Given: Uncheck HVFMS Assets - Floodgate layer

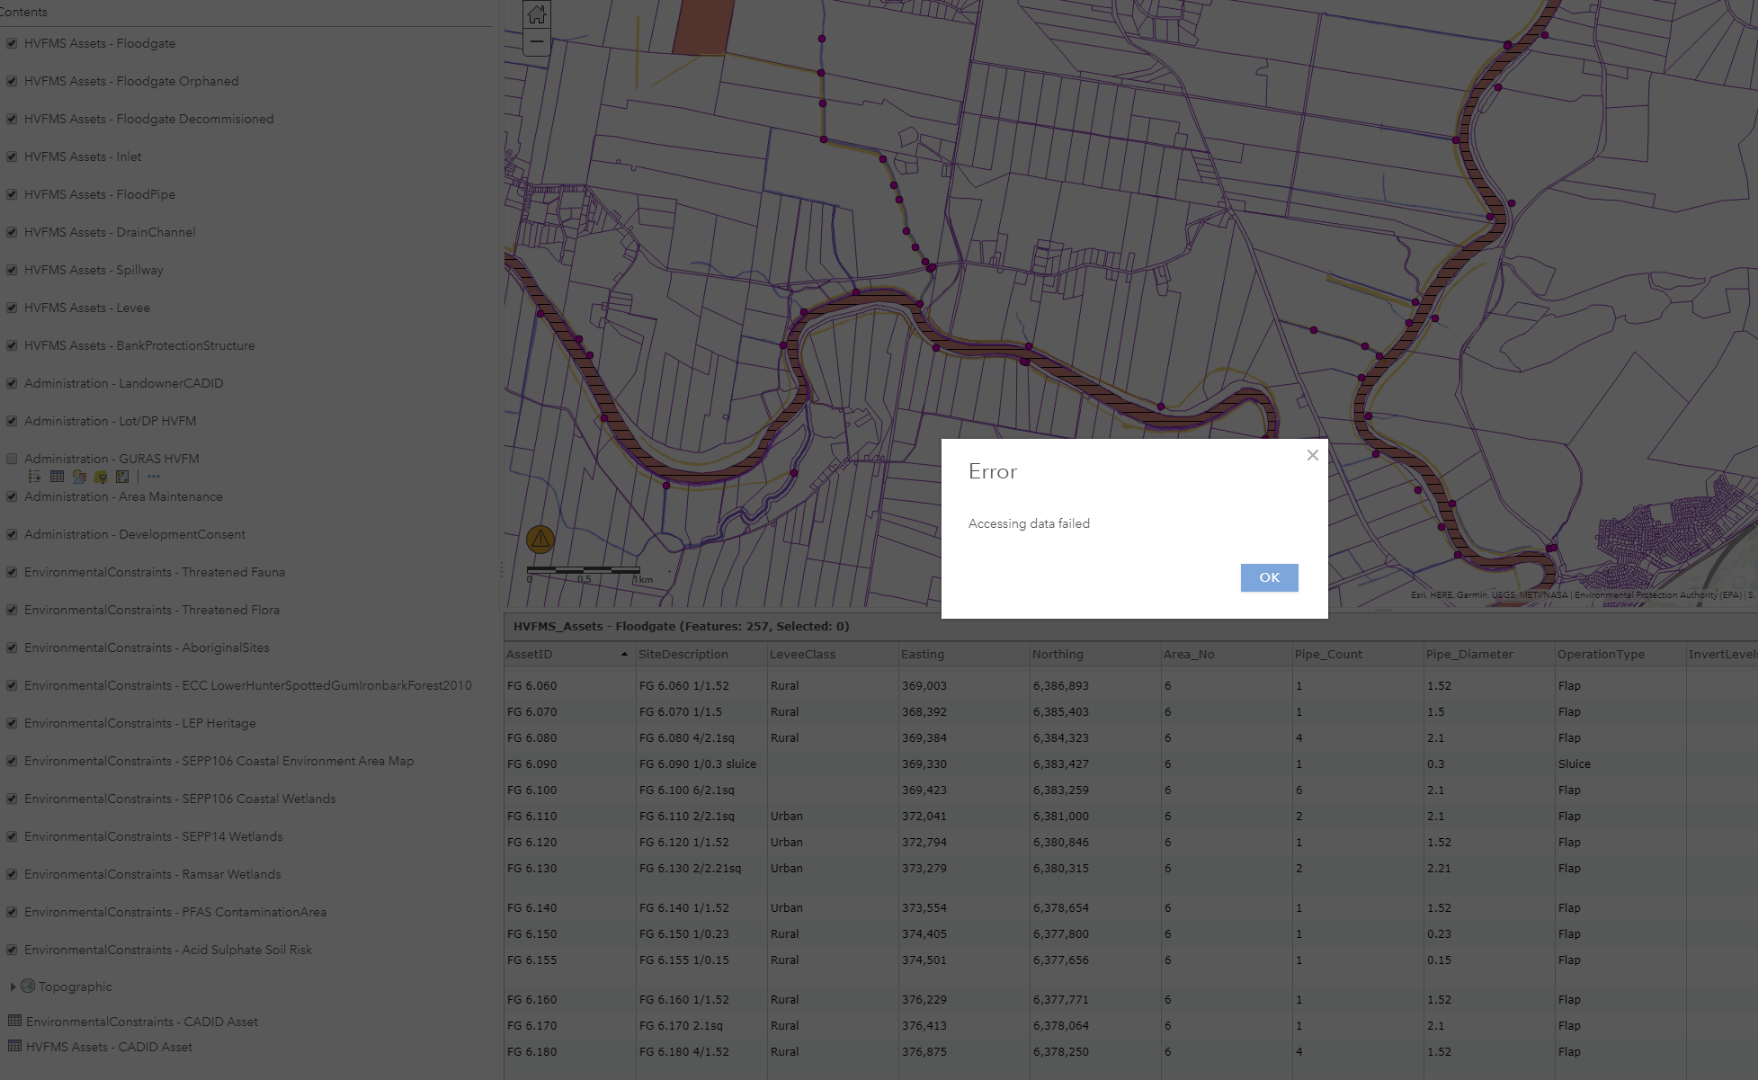Looking at the screenshot, I should pyautogui.click(x=12, y=43).
